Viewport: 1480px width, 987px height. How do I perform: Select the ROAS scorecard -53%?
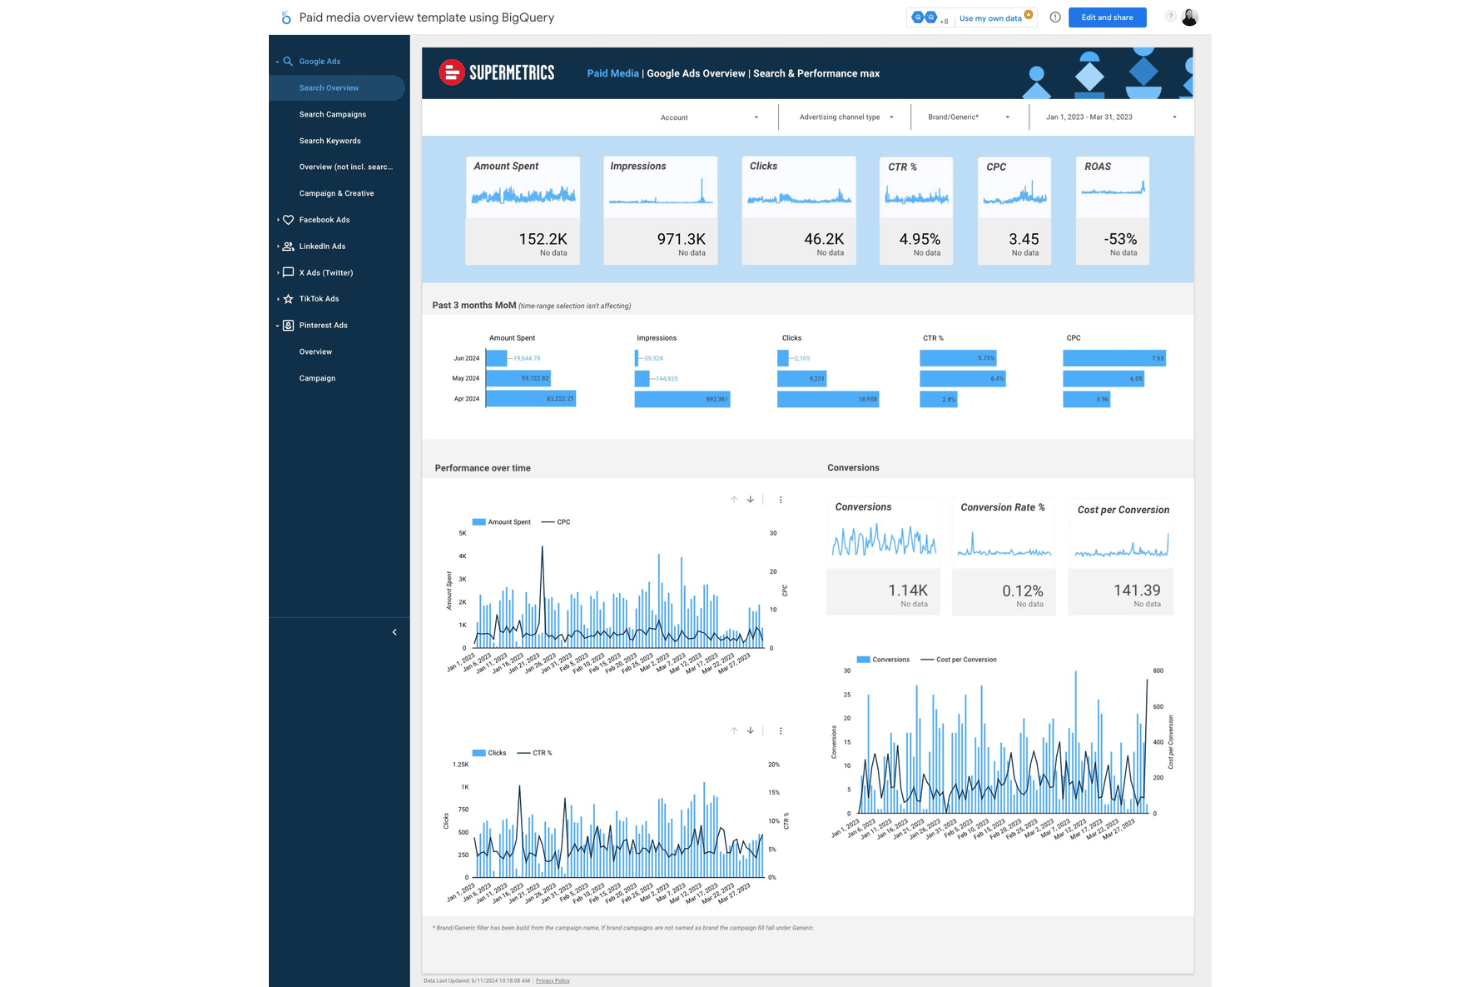coord(1112,210)
